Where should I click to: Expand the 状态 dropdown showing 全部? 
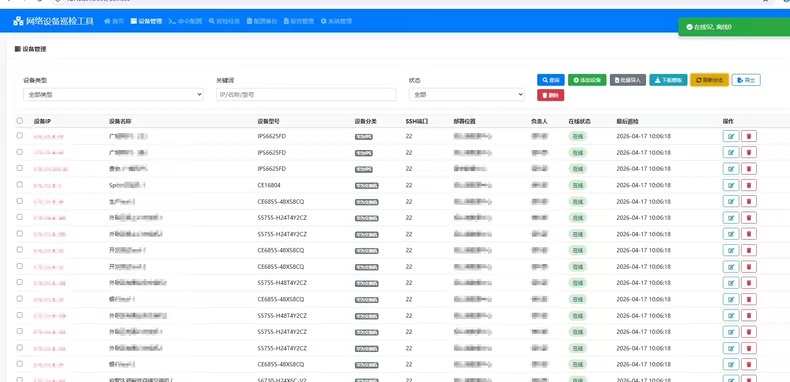467,94
